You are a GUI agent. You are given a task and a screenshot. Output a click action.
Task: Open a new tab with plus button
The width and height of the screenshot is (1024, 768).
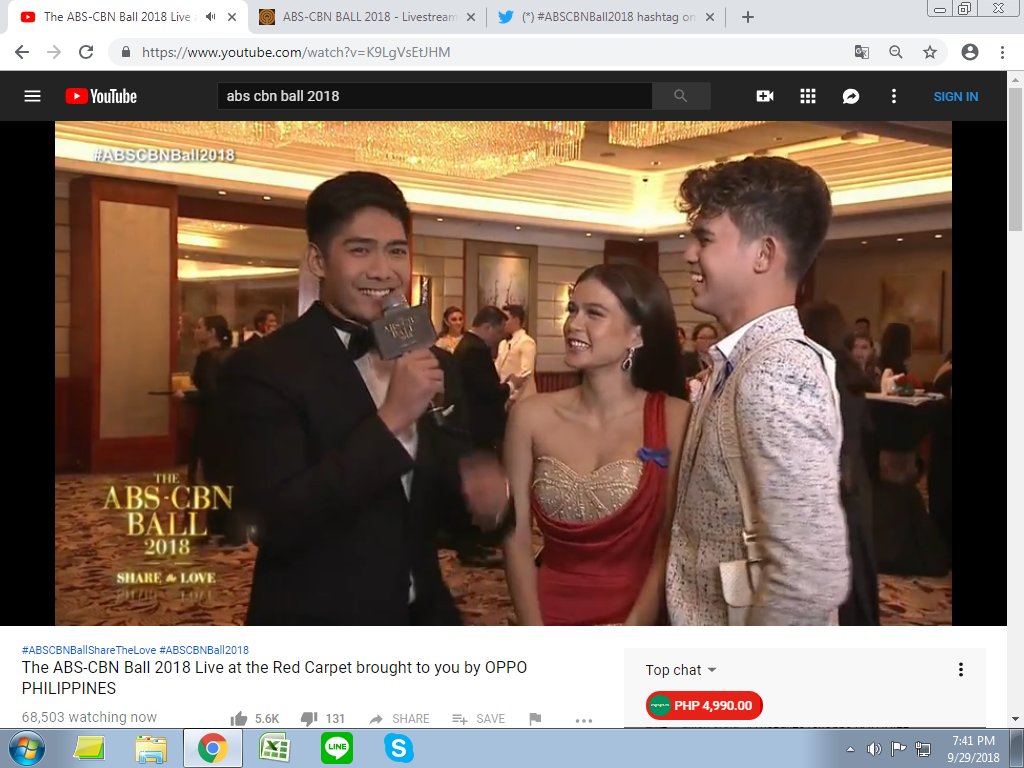[x=748, y=18]
